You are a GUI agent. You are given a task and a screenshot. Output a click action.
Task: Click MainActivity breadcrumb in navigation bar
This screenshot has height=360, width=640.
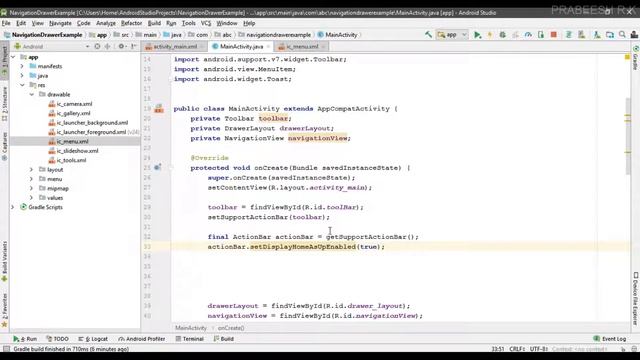tap(338, 35)
